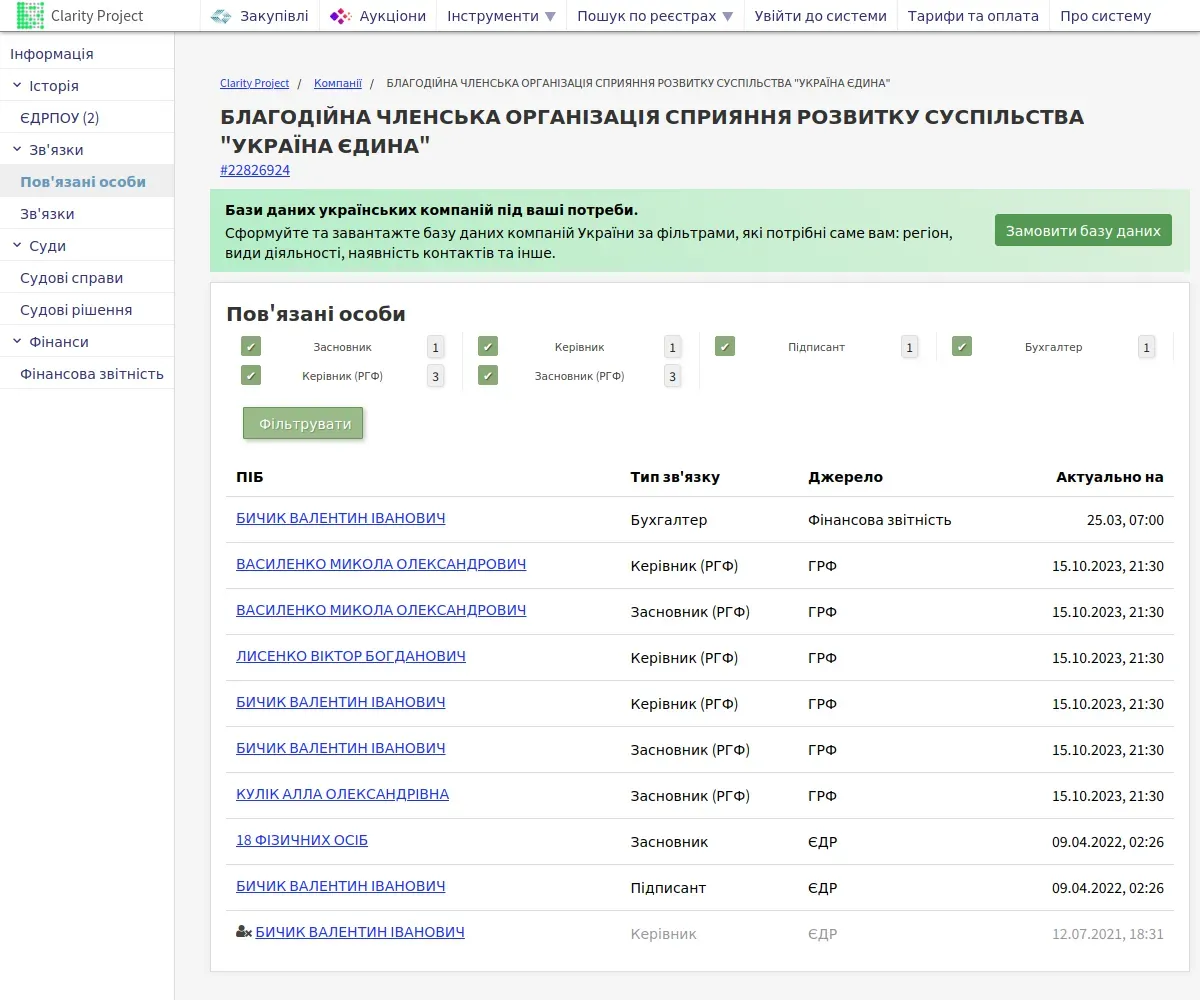
Task: Uncheck the Засновник filter checkbox
Action: tap(251, 347)
